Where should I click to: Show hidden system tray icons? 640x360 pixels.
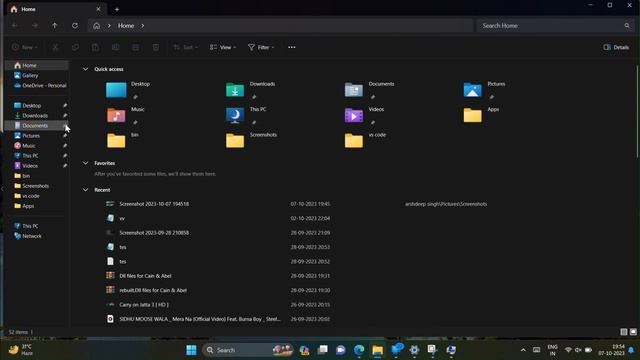click(x=523, y=350)
